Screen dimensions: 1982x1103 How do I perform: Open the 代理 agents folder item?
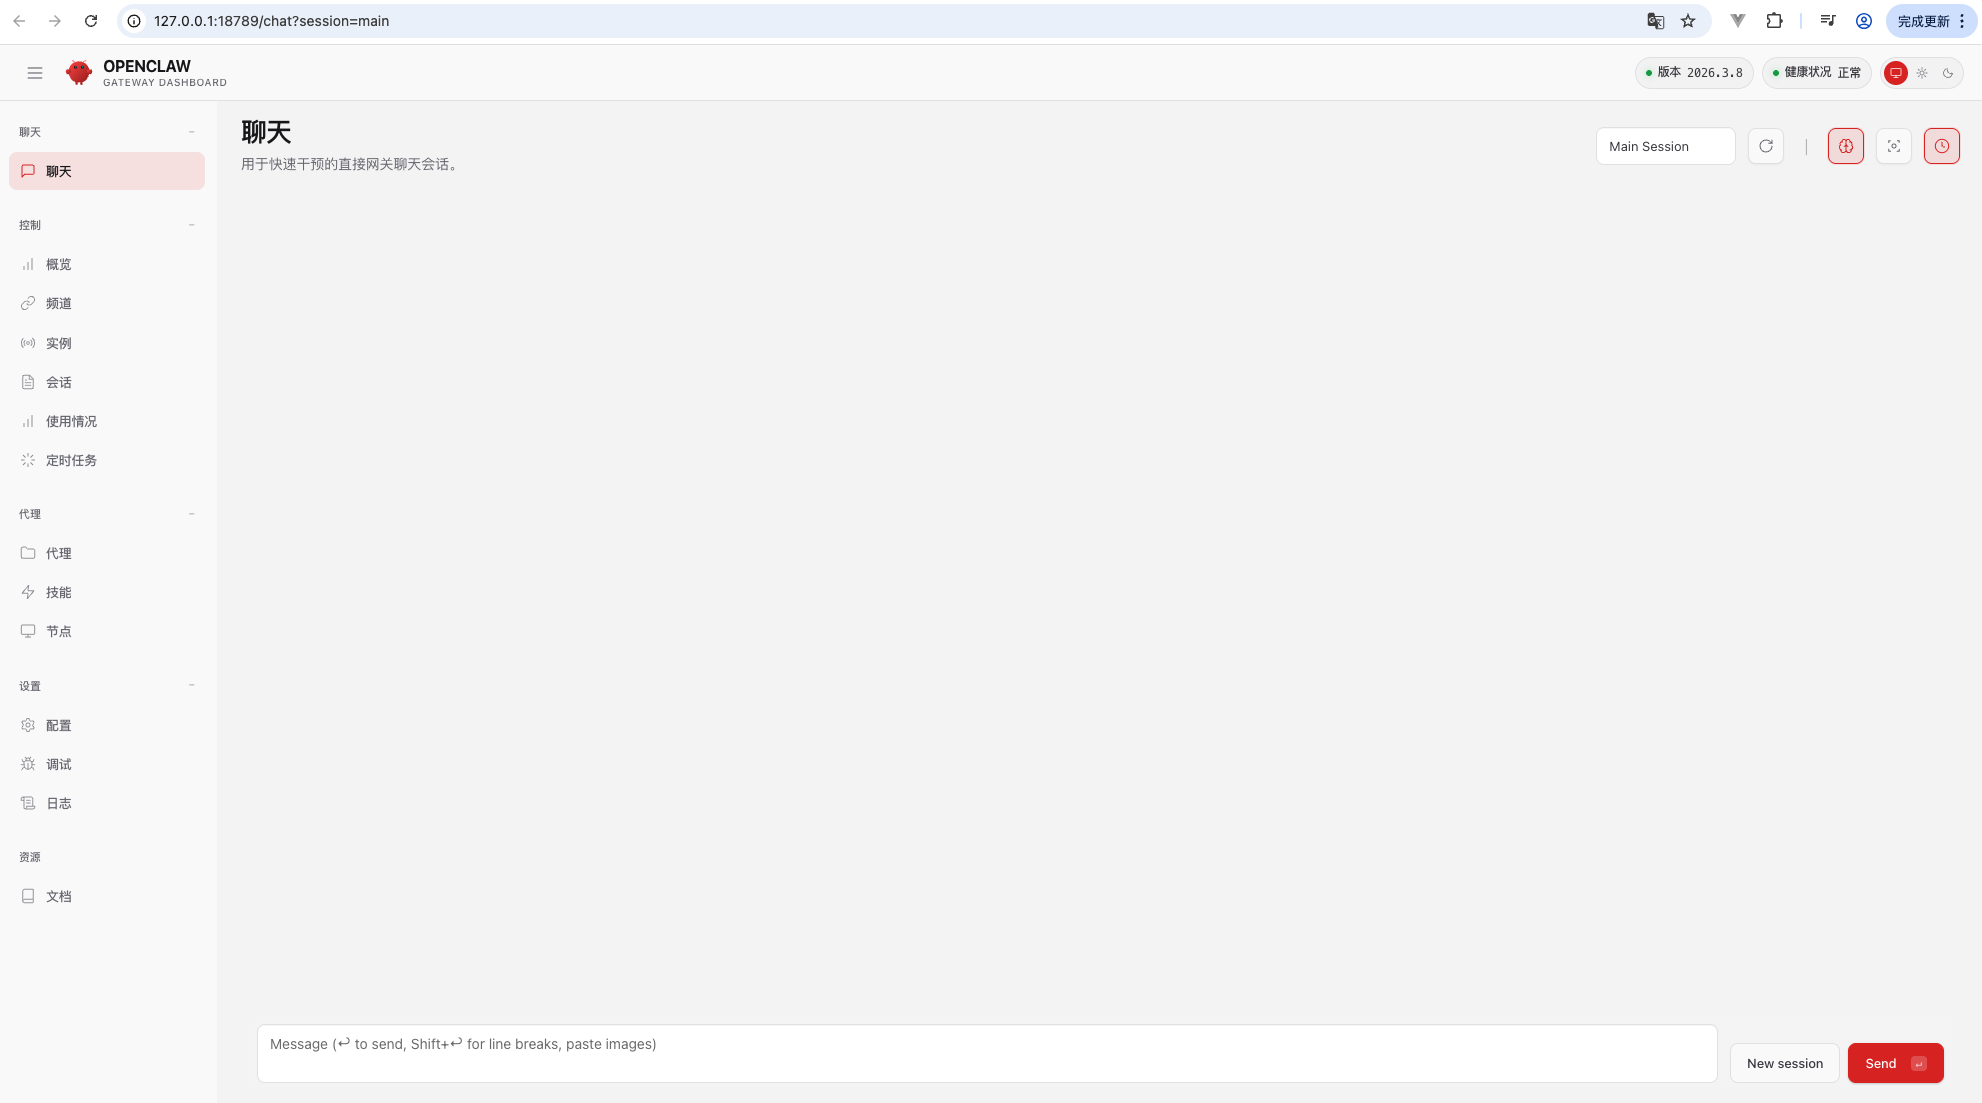[x=107, y=553]
